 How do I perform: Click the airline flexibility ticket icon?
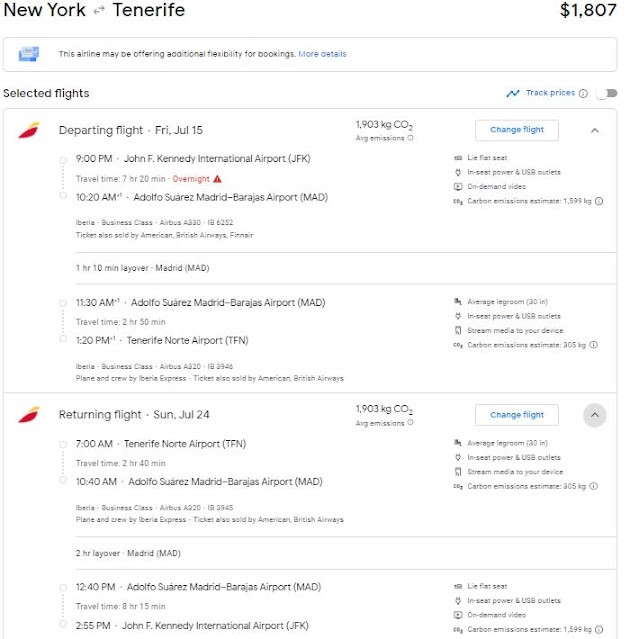point(29,54)
